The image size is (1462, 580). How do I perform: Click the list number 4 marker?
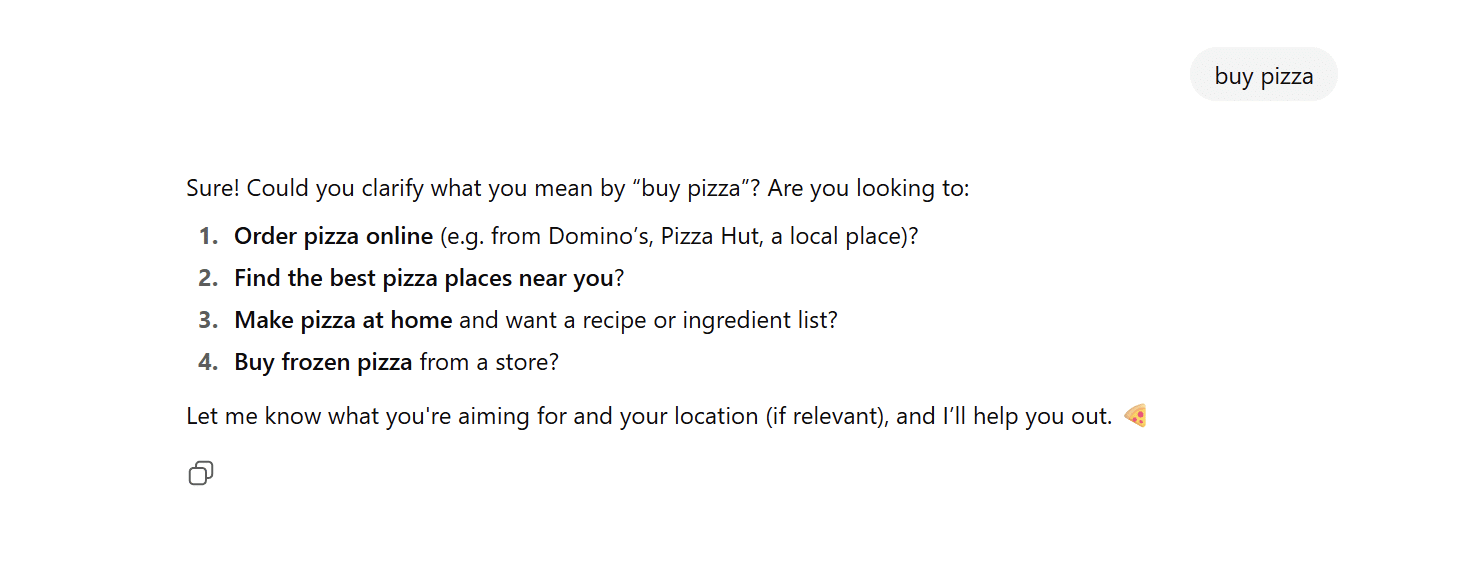pyautogui.click(x=208, y=362)
